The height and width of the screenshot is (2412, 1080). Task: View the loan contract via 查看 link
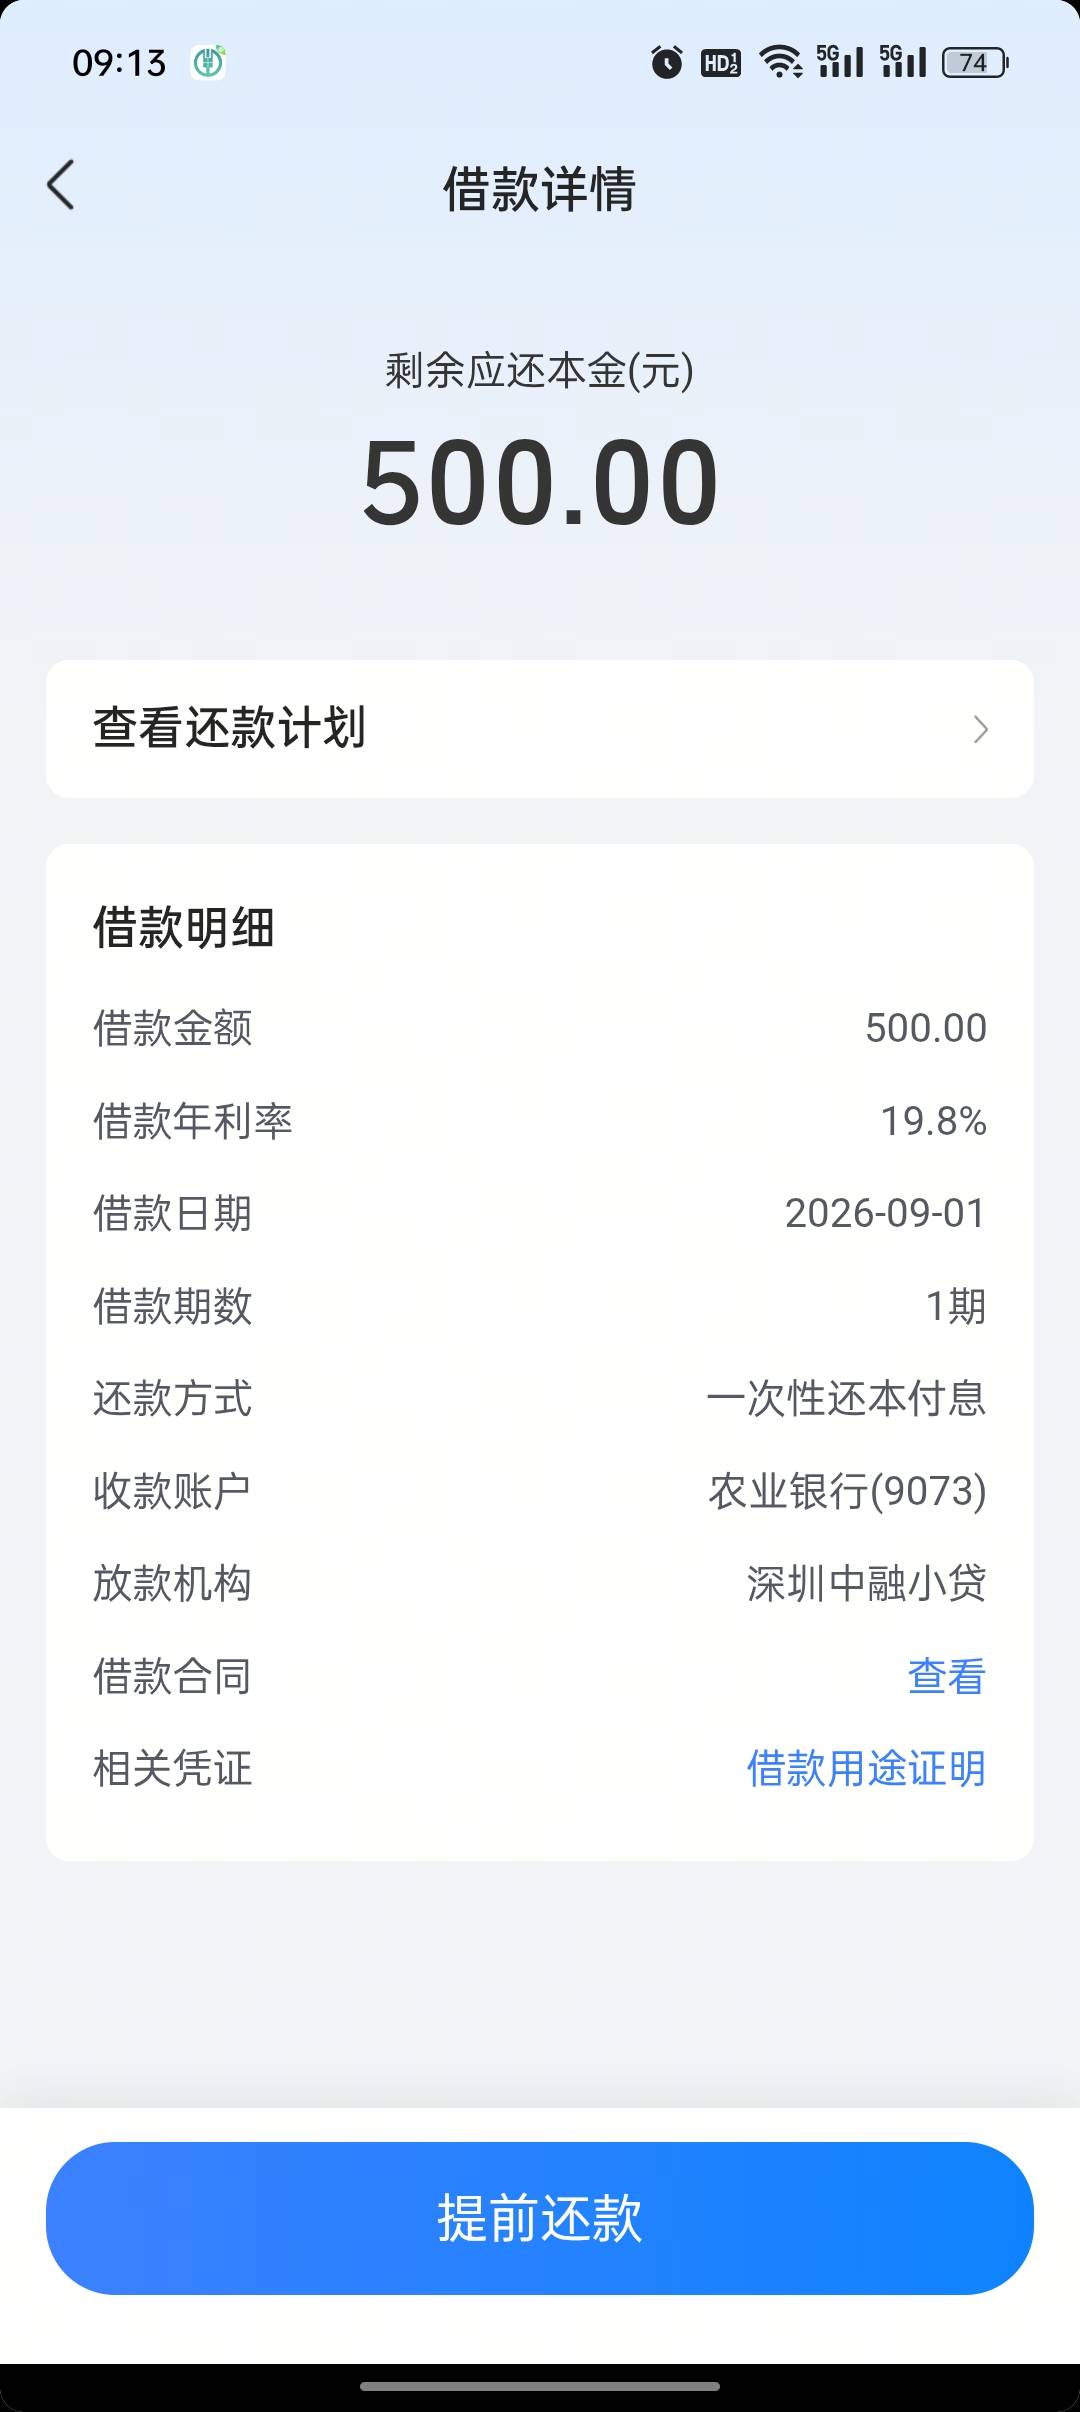(946, 1676)
